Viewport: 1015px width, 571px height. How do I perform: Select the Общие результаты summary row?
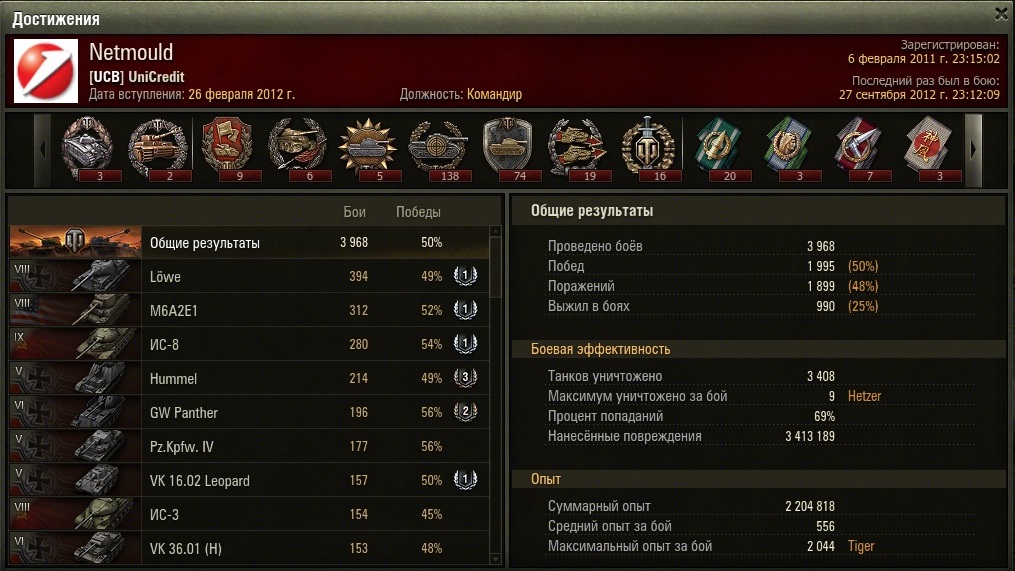[x=249, y=242]
